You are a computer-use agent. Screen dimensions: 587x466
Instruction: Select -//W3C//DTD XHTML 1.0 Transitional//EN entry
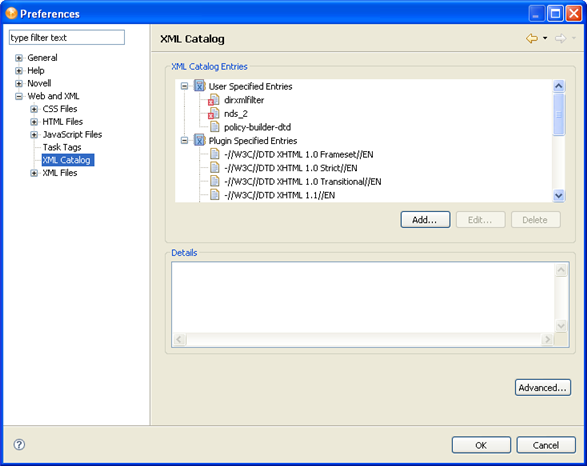click(302, 181)
